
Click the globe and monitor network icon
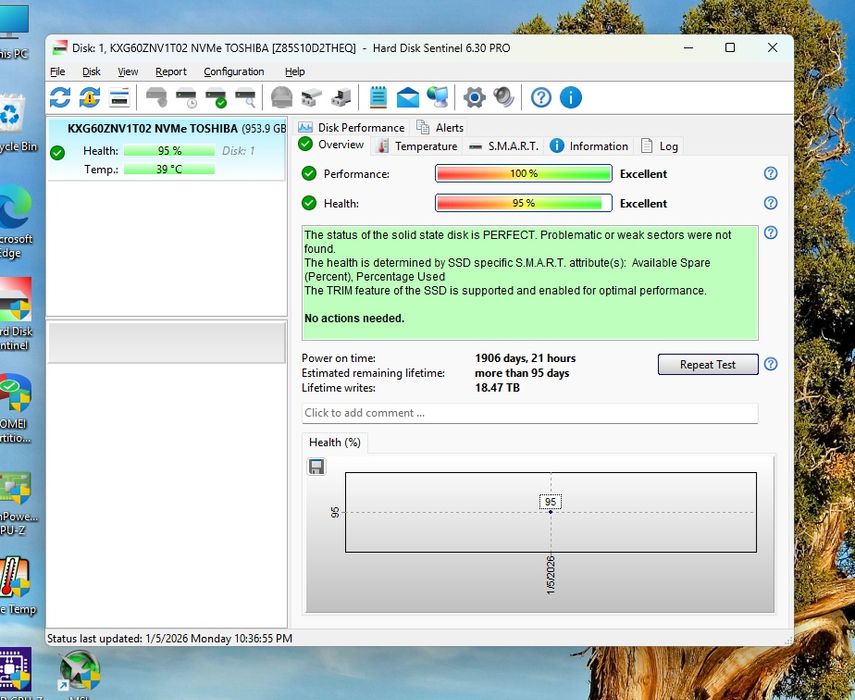coord(437,98)
